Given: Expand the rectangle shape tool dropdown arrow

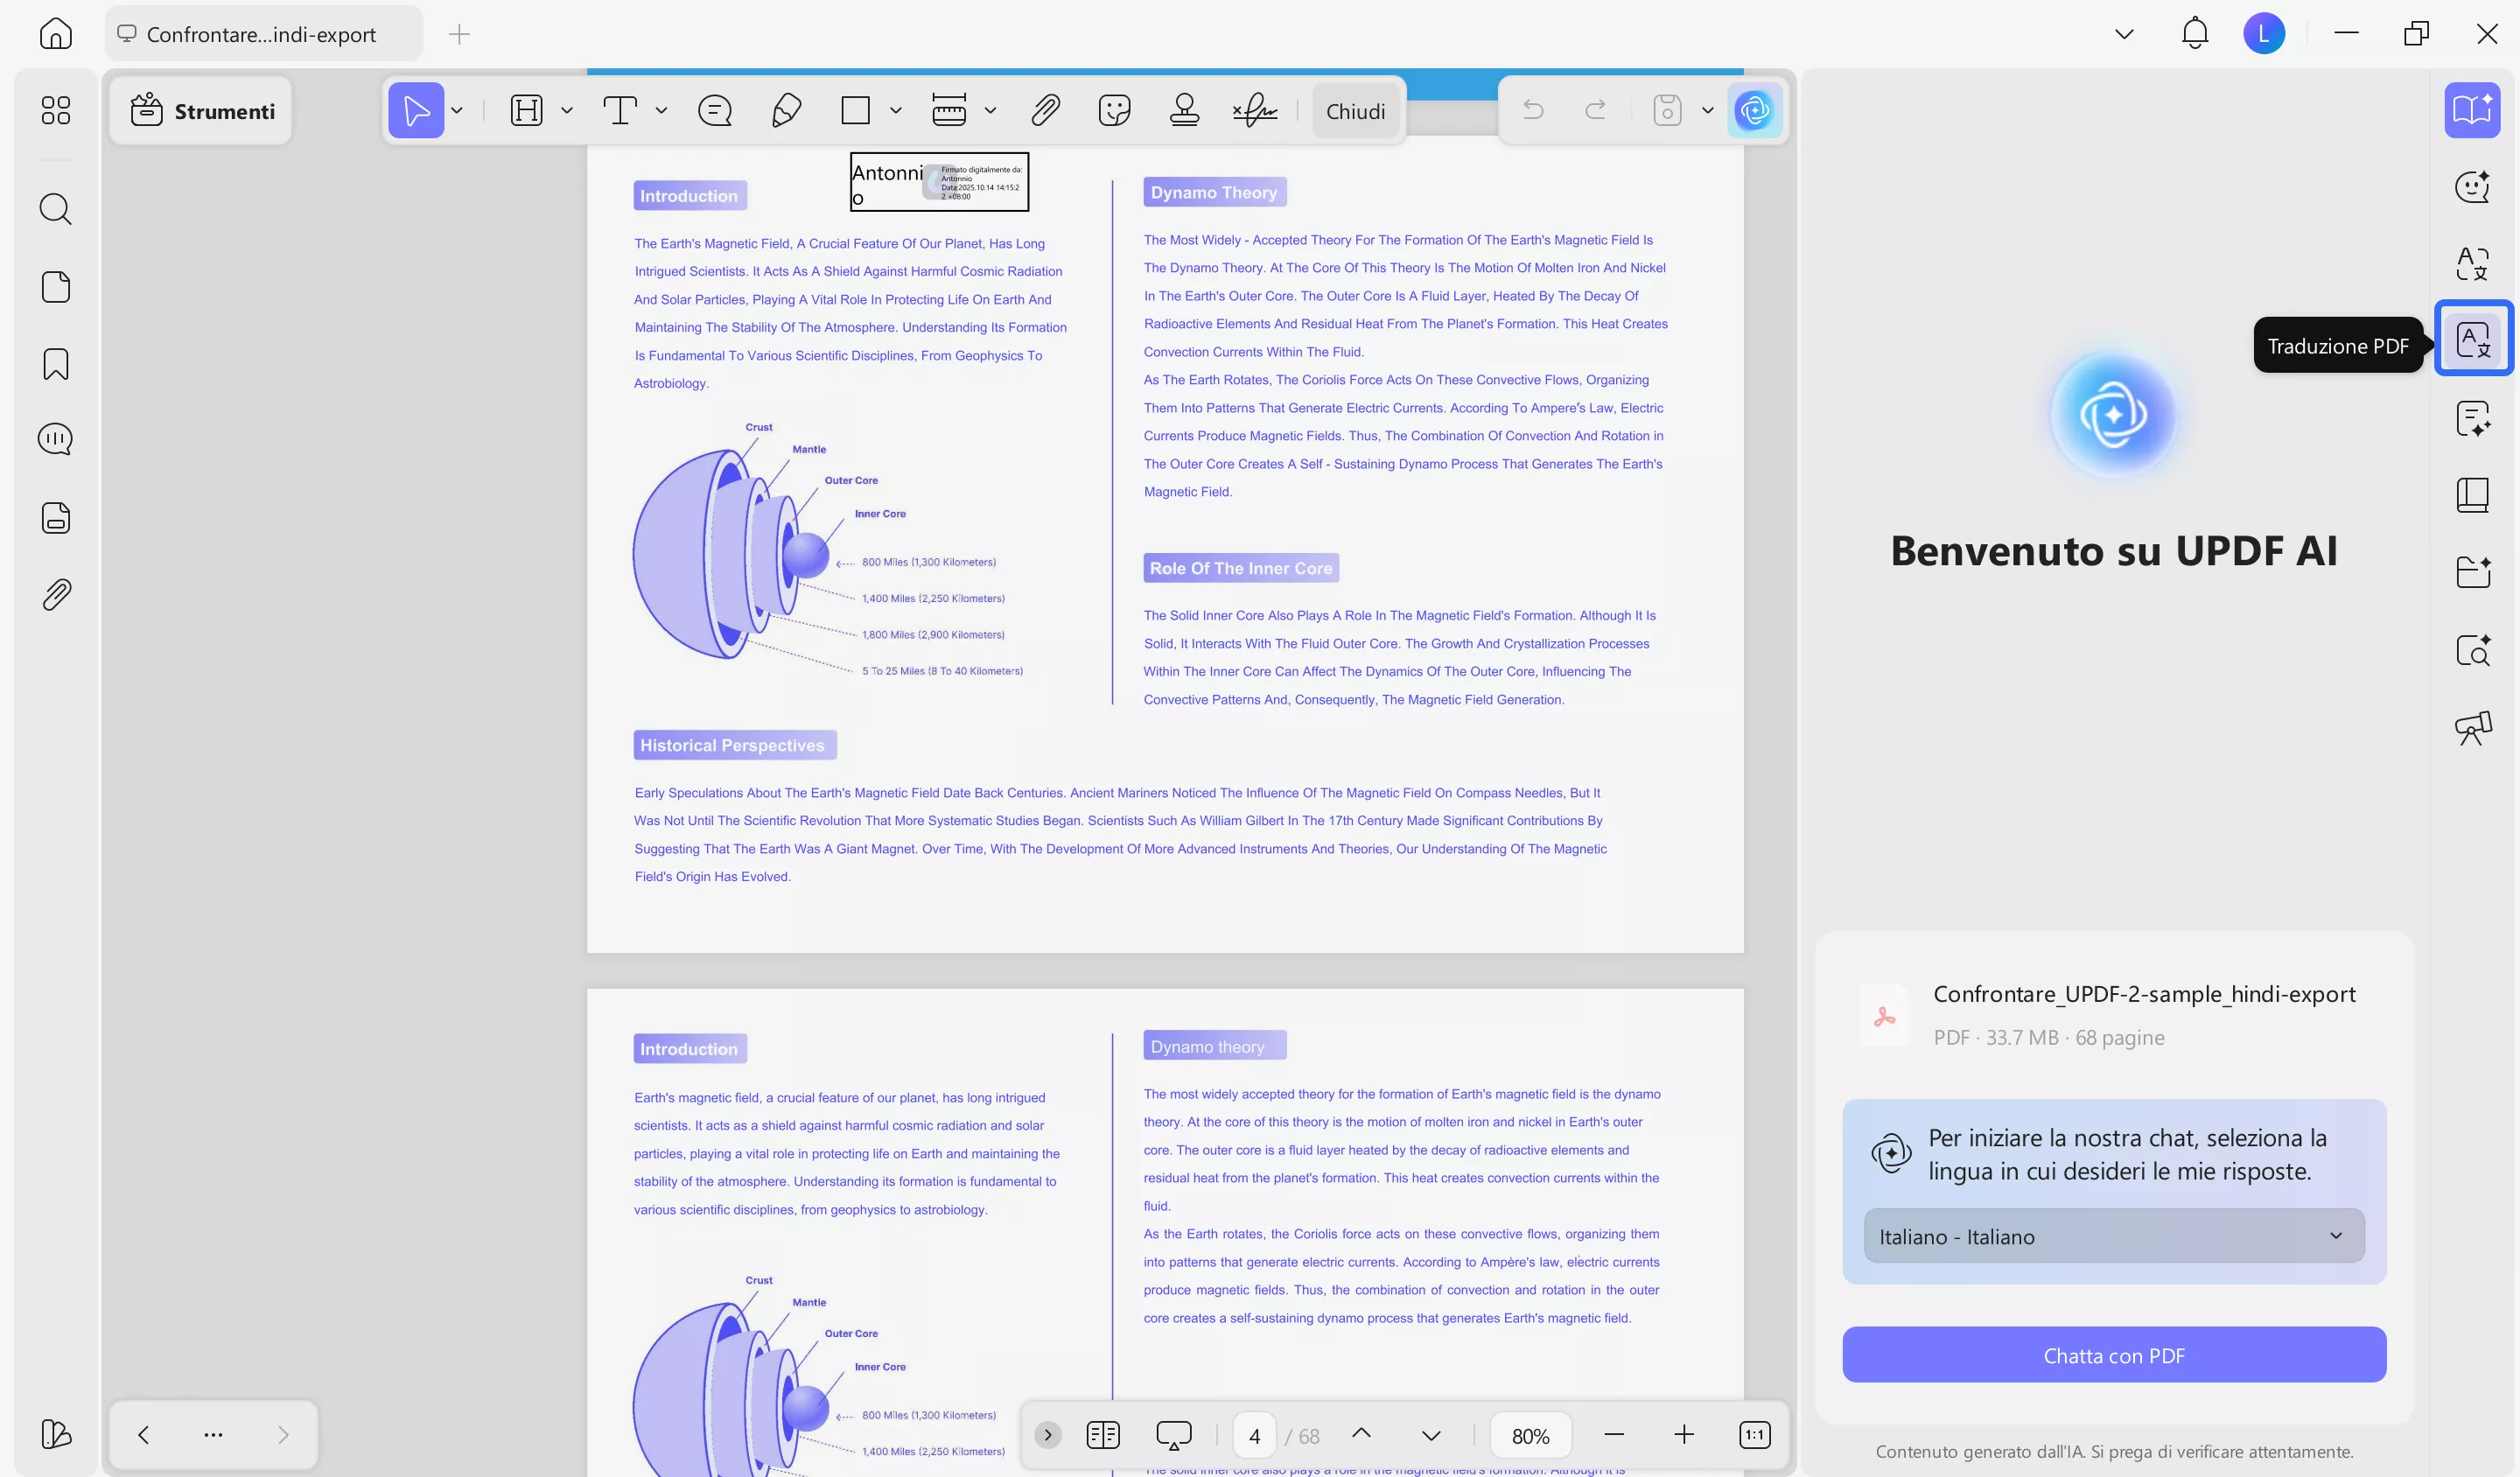Looking at the screenshot, I should (x=895, y=110).
